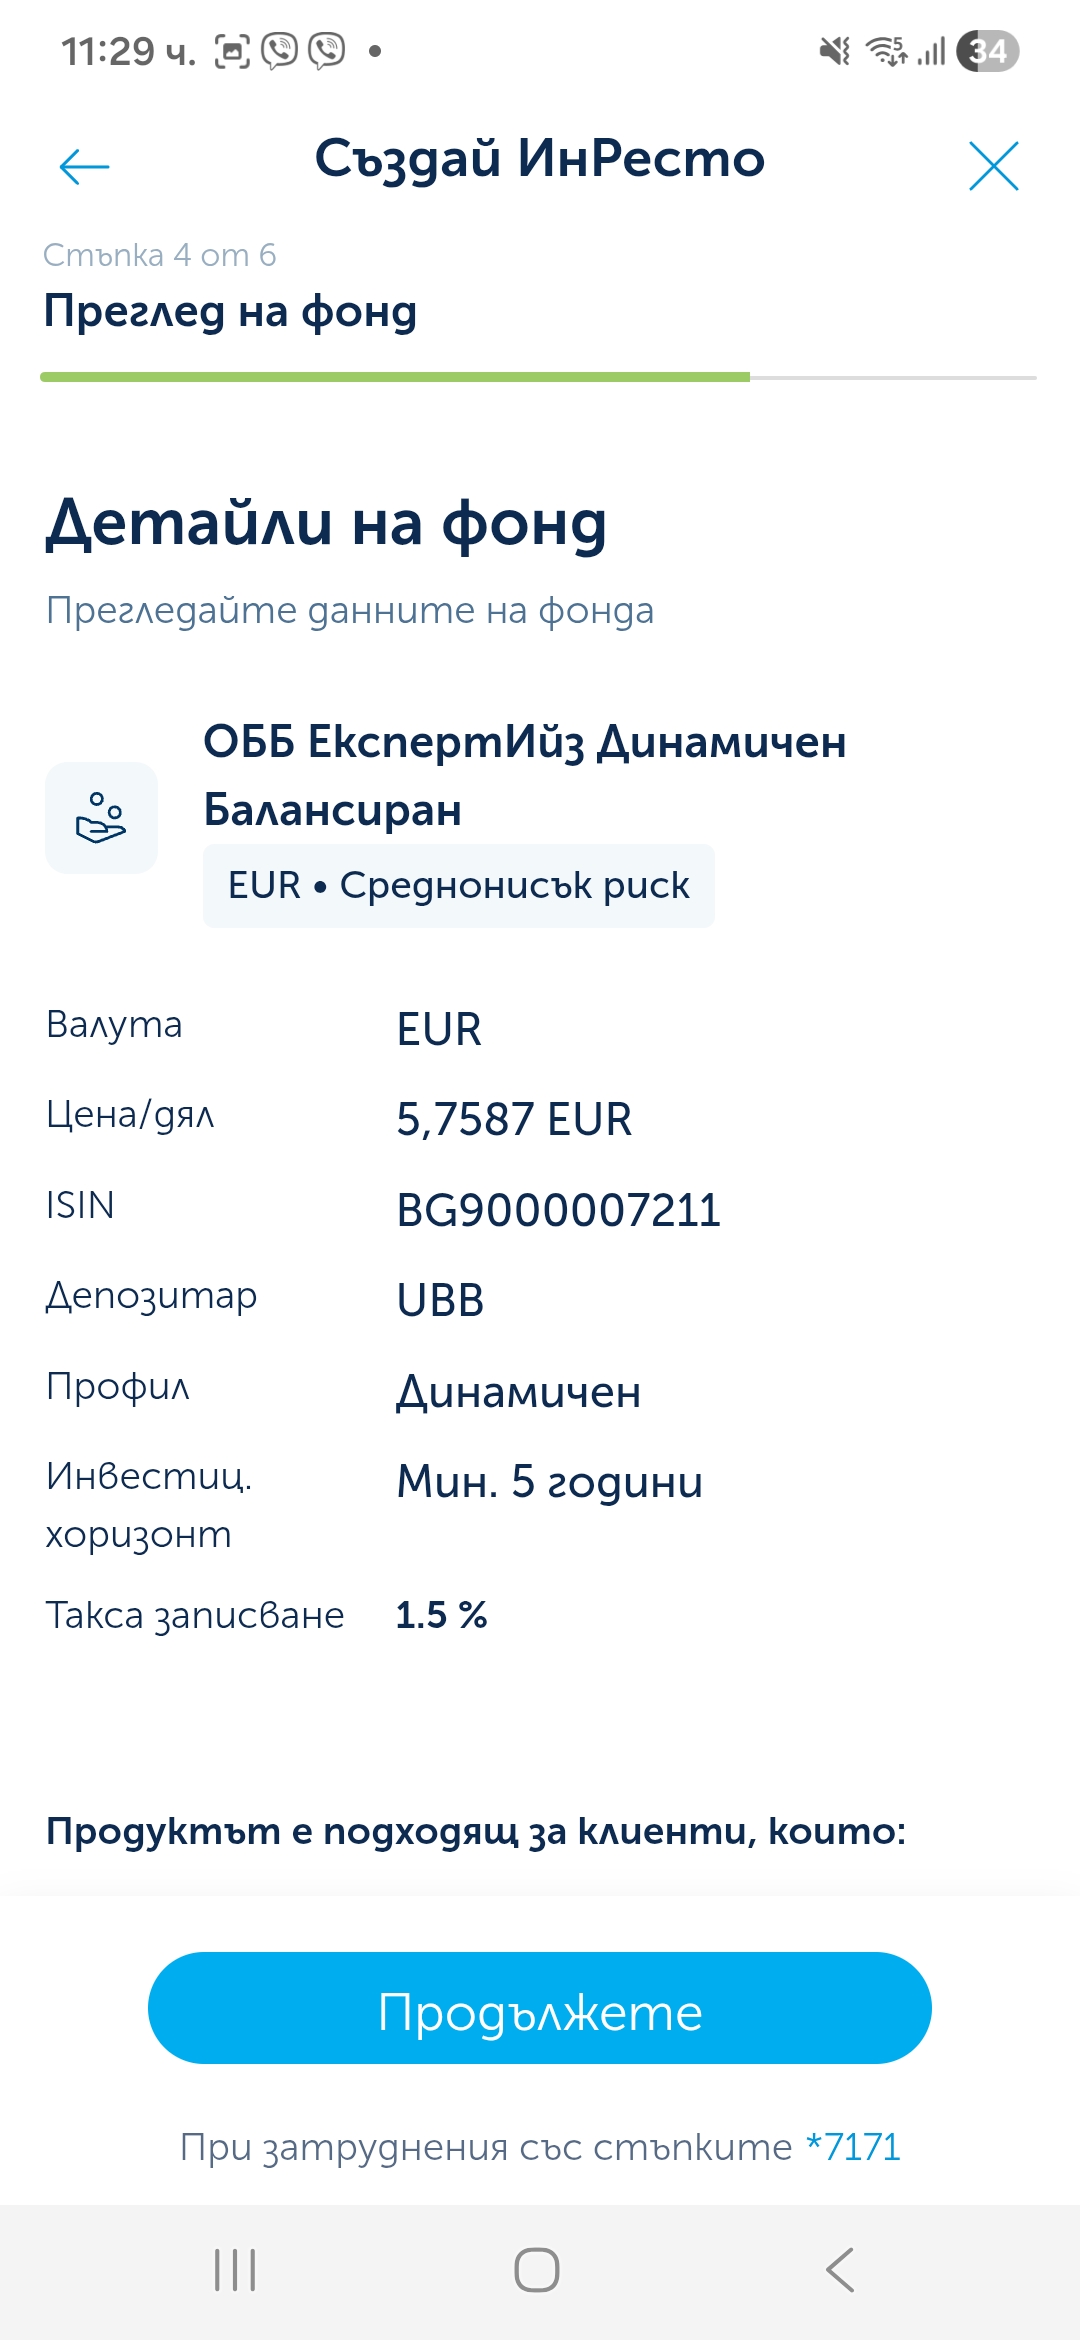Image resolution: width=1080 pixels, height=2340 pixels.
Task: Call the *7171 help number link
Action: tap(853, 2147)
